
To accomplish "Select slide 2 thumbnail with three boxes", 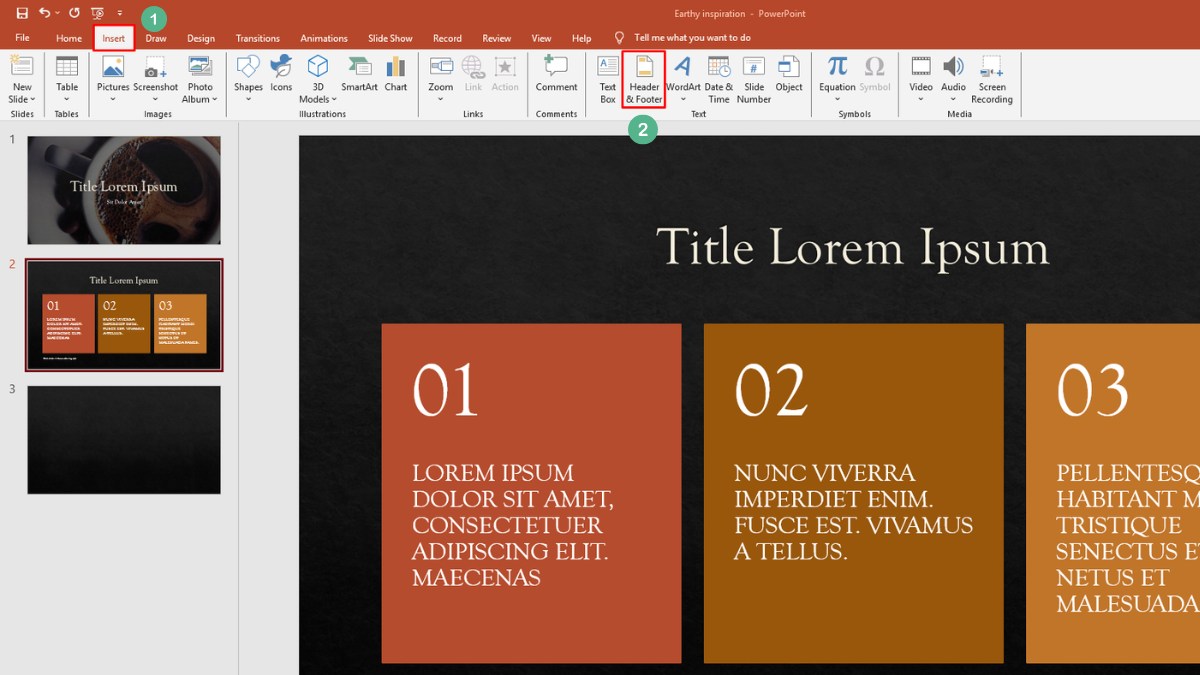I will (x=124, y=315).
